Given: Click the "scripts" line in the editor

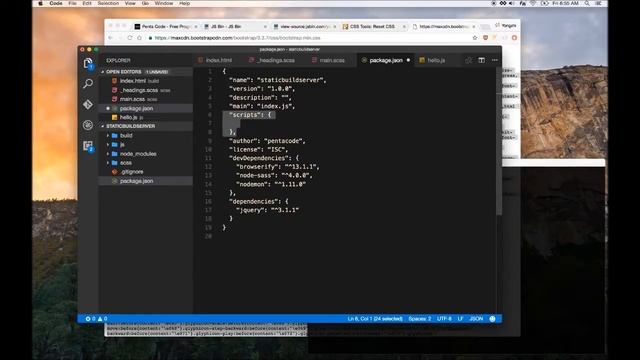Looking at the screenshot, I should tap(249, 115).
